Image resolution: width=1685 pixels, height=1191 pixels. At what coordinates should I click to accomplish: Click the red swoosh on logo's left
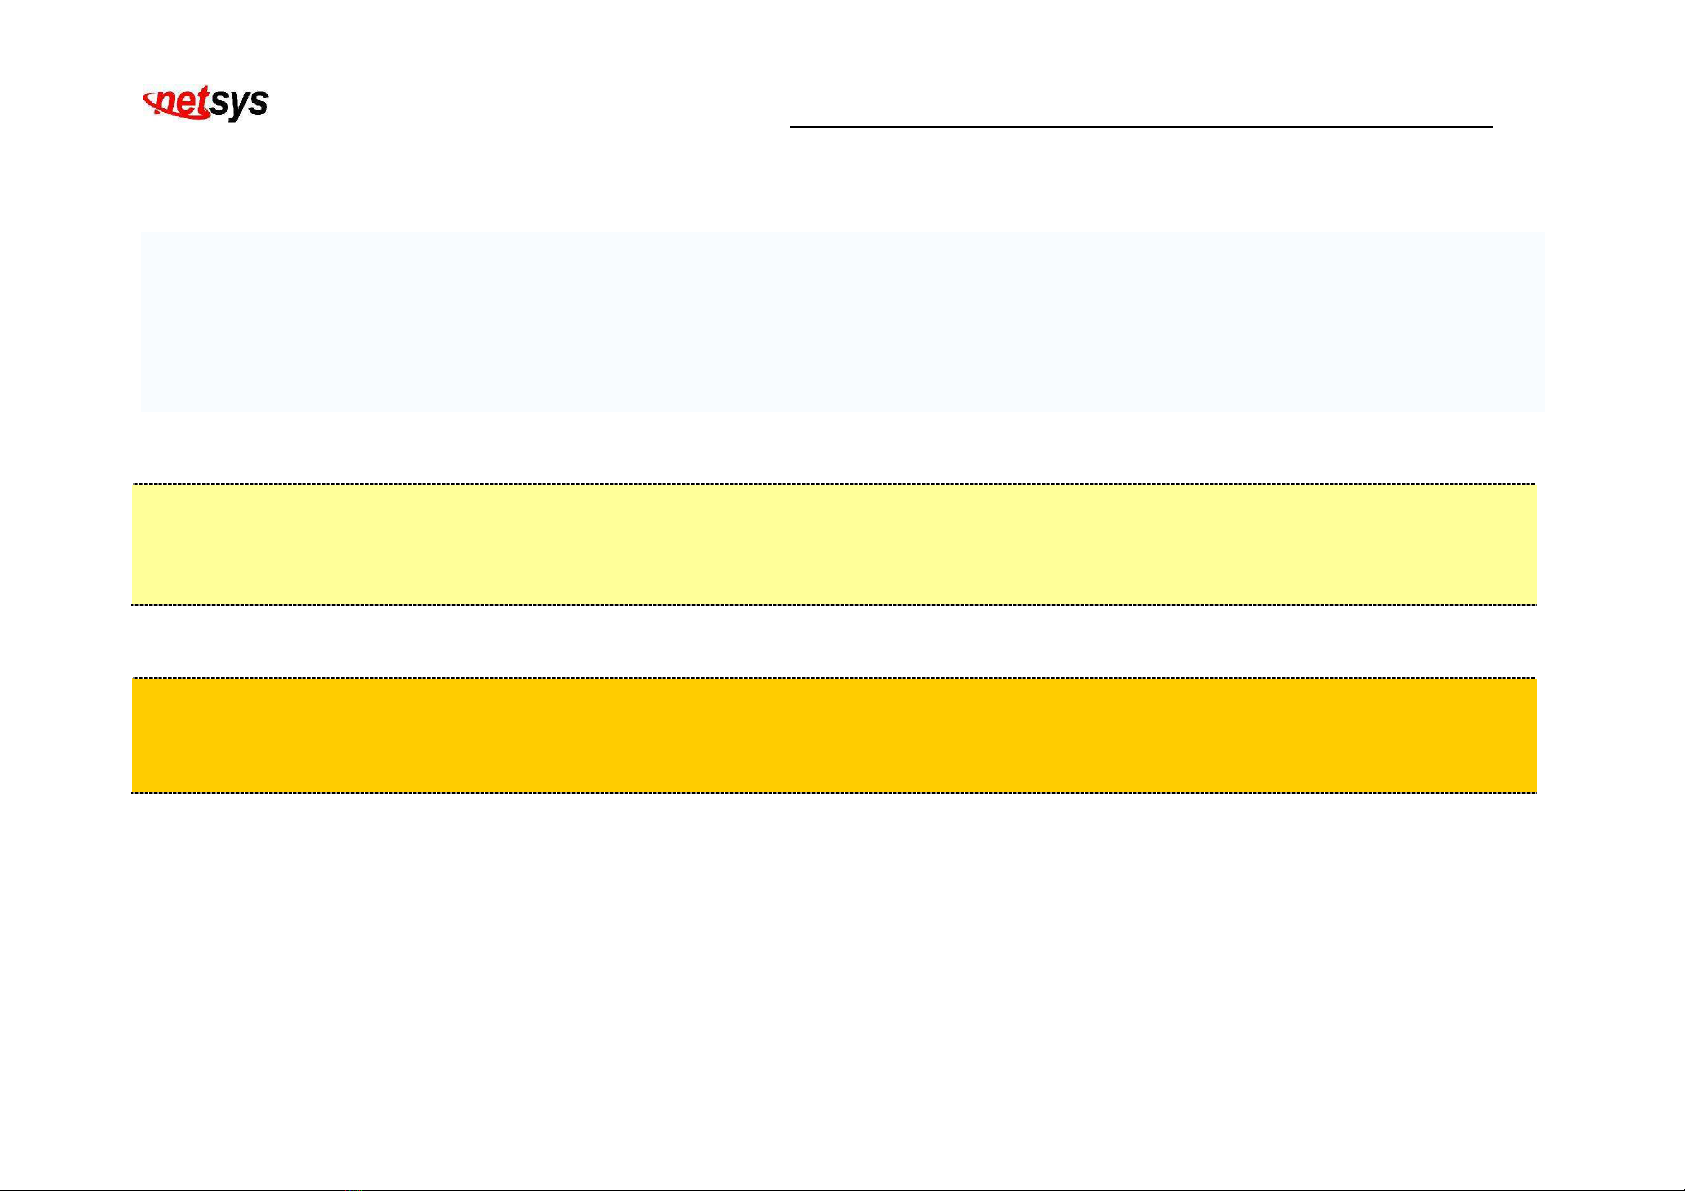click(x=151, y=102)
